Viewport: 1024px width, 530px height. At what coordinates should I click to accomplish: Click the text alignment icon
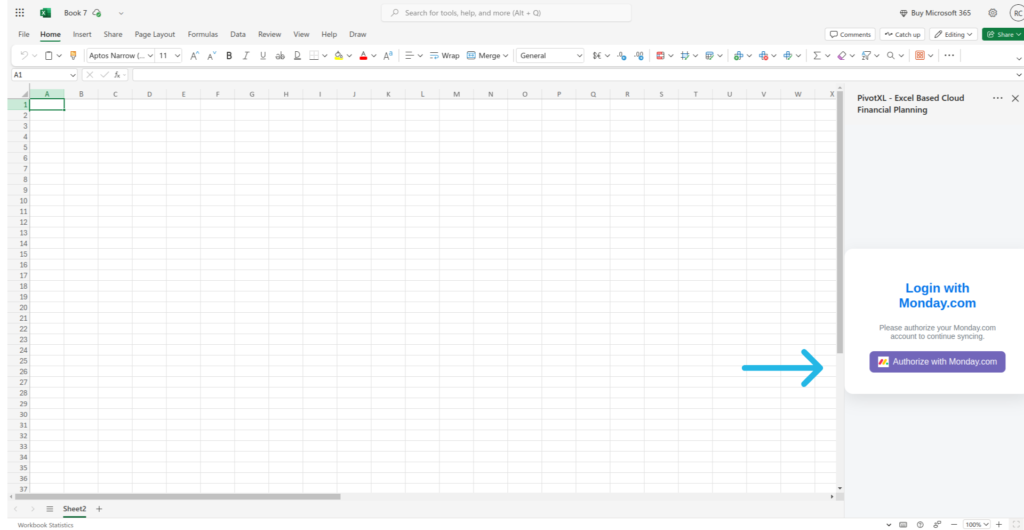[x=409, y=56]
